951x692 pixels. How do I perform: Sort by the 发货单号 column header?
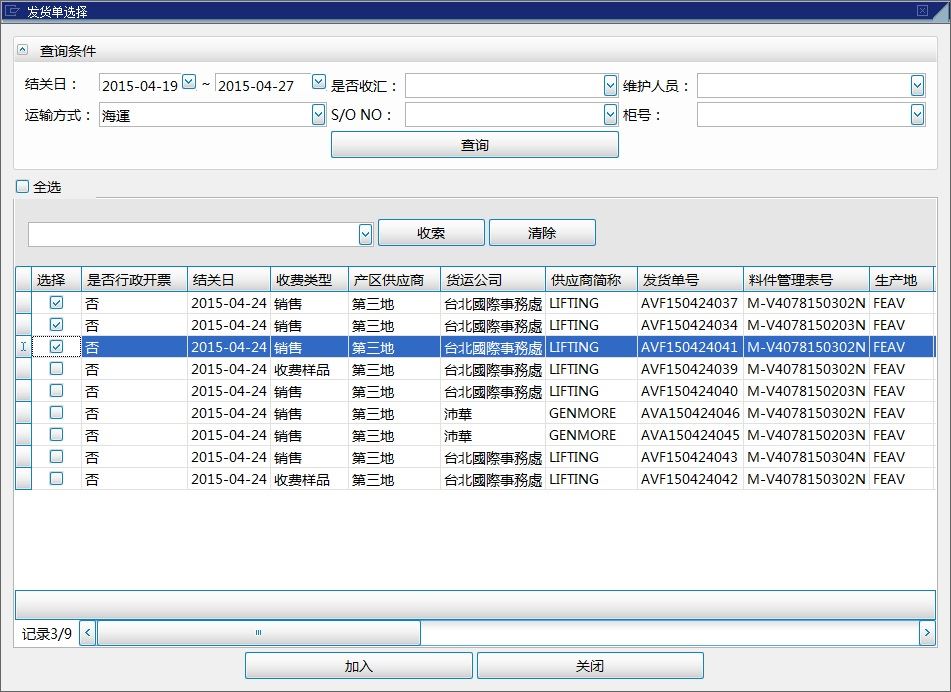690,280
